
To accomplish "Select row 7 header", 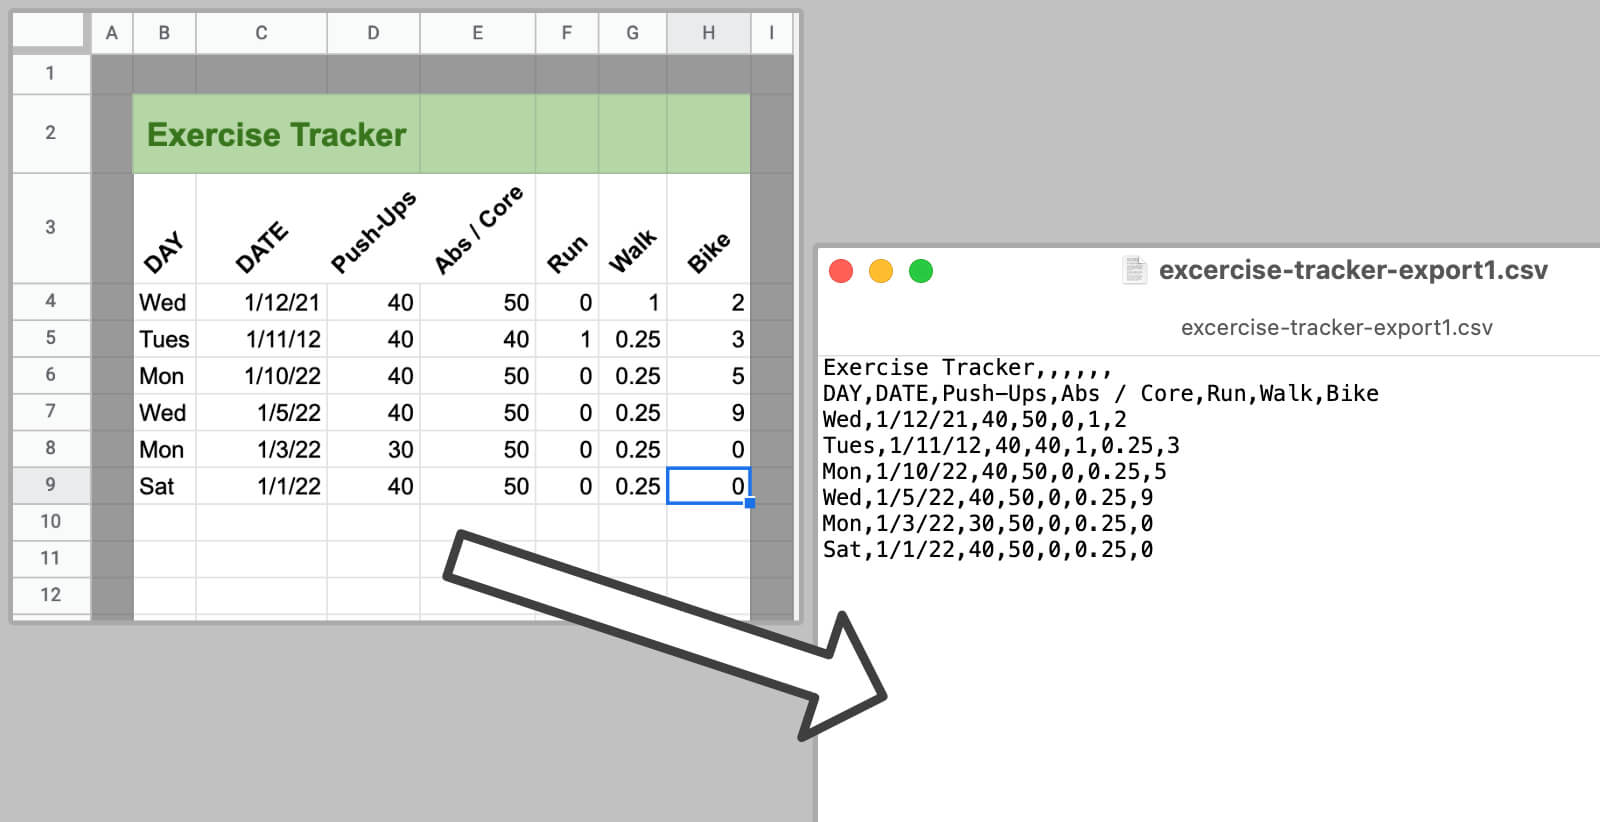I will pyautogui.click(x=51, y=411).
